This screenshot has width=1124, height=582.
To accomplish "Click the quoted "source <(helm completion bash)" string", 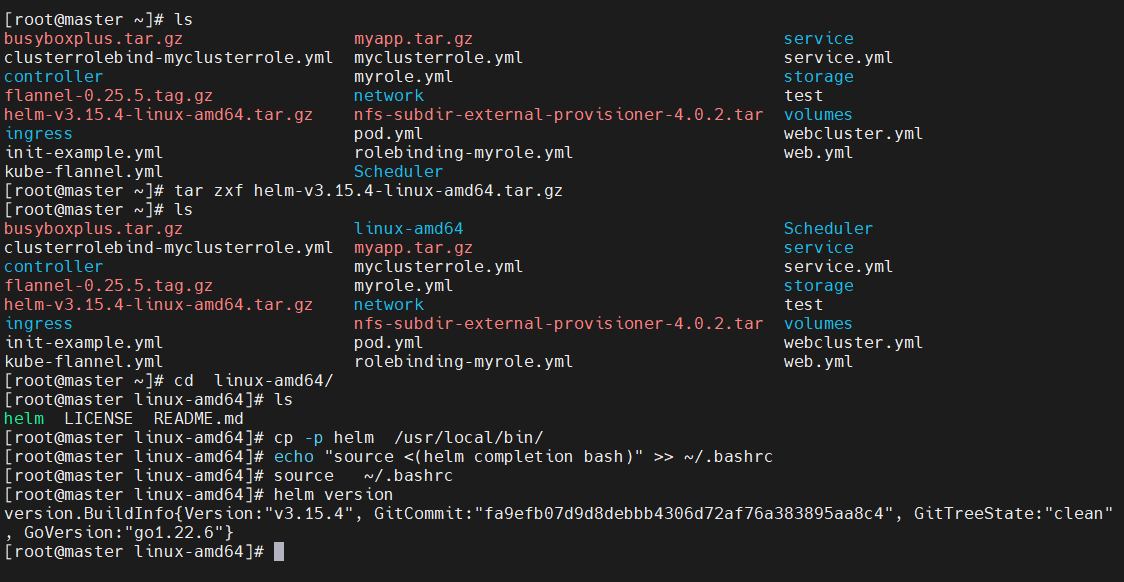I will click(x=484, y=457).
